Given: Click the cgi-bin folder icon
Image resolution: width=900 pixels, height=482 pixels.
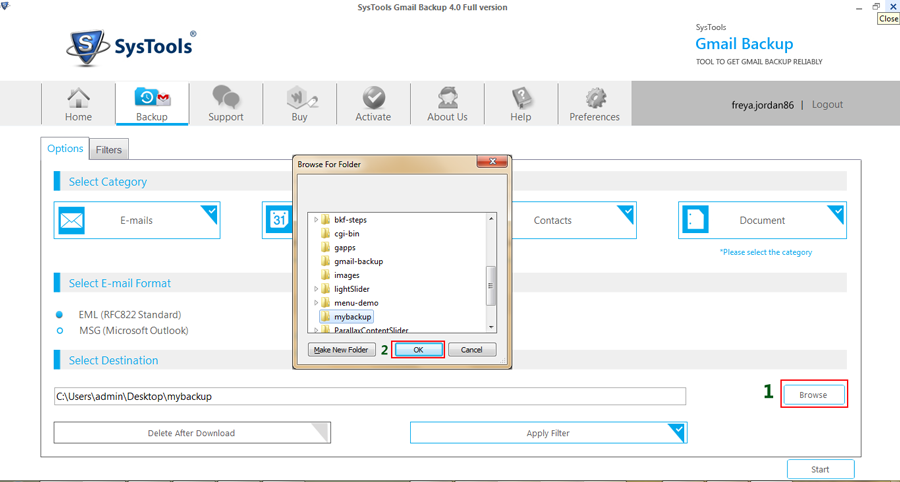Looking at the screenshot, I should pyautogui.click(x=325, y=234).
